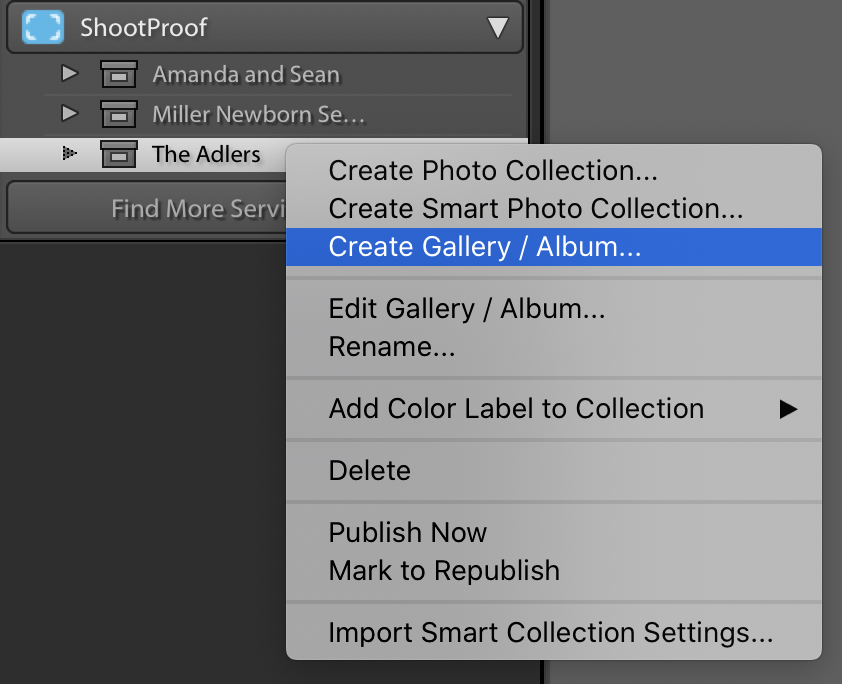This screenshot has height=684, width=842.
Task: Choose Create Photo Collection… from menu
Action: (x=554, y=171)
